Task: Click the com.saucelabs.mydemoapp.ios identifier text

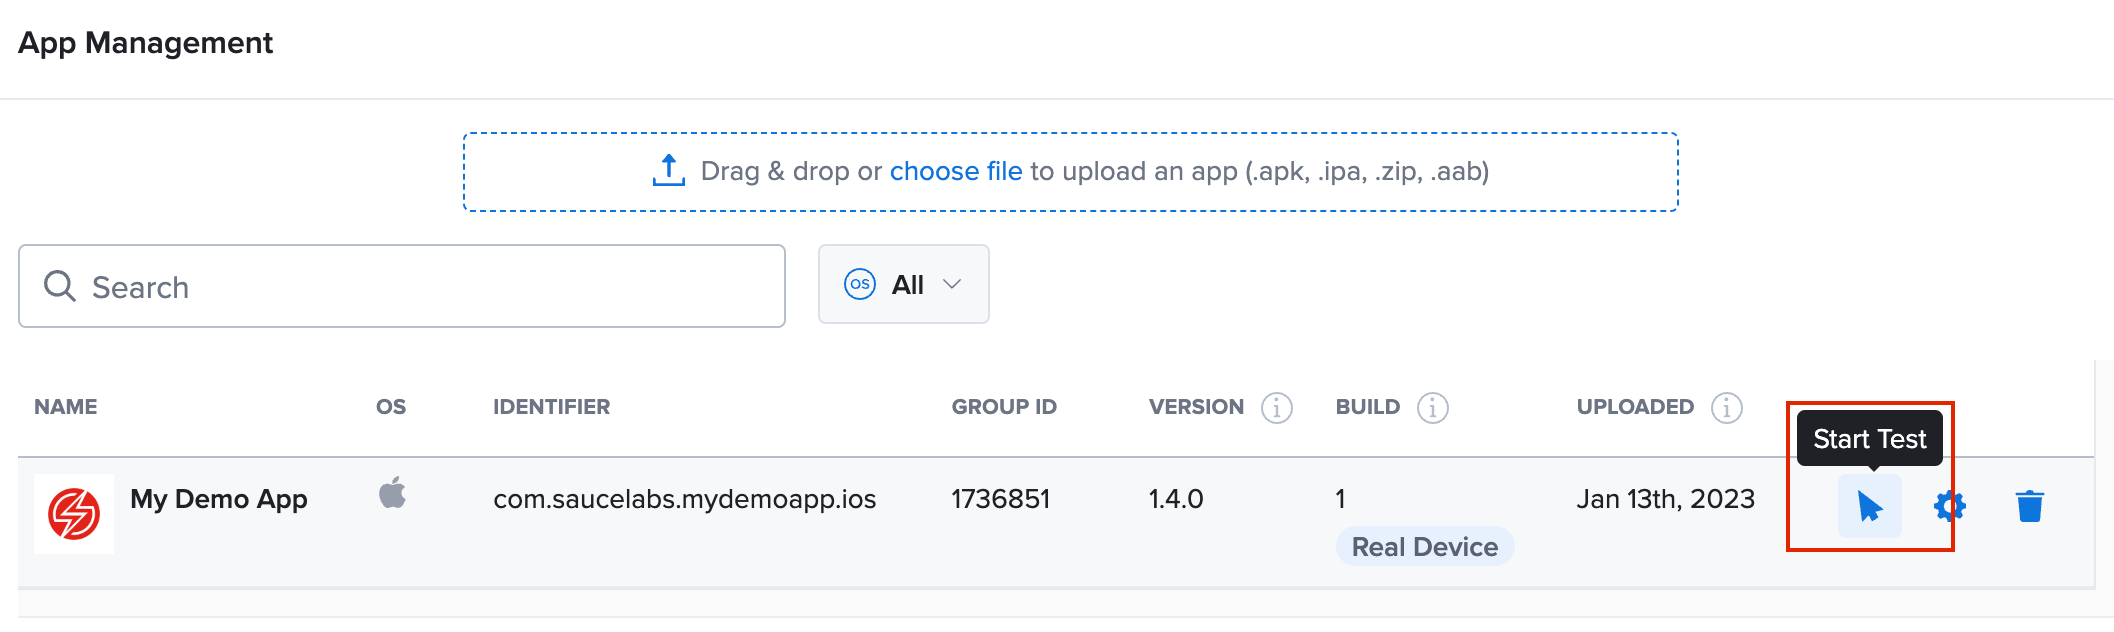Action: point(684,499)
